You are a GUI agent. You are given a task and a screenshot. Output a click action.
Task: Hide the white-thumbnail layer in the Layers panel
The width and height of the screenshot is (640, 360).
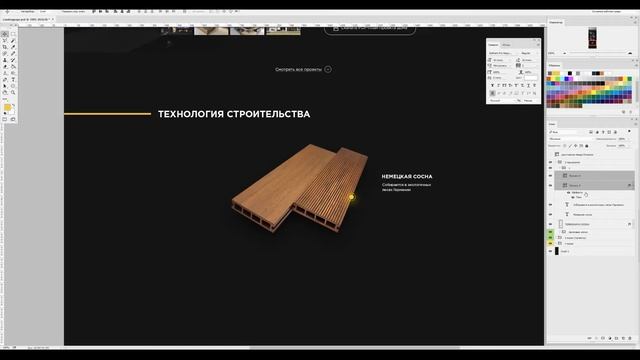pyautogui.click(x=550, y=224)
